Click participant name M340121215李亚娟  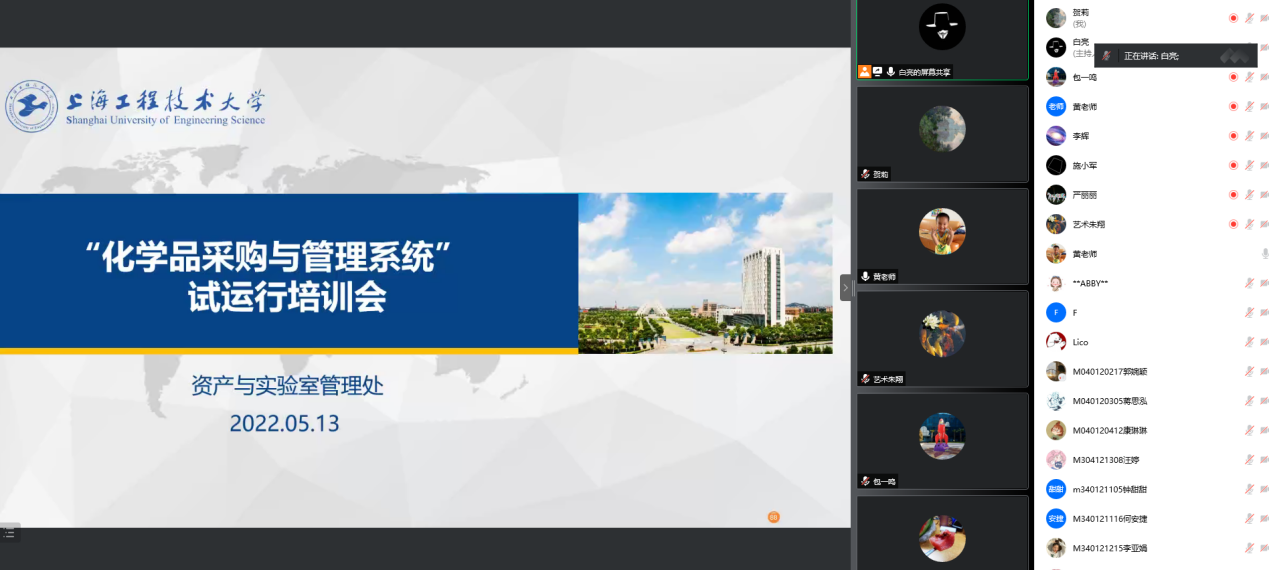[x=1110, y=548]
